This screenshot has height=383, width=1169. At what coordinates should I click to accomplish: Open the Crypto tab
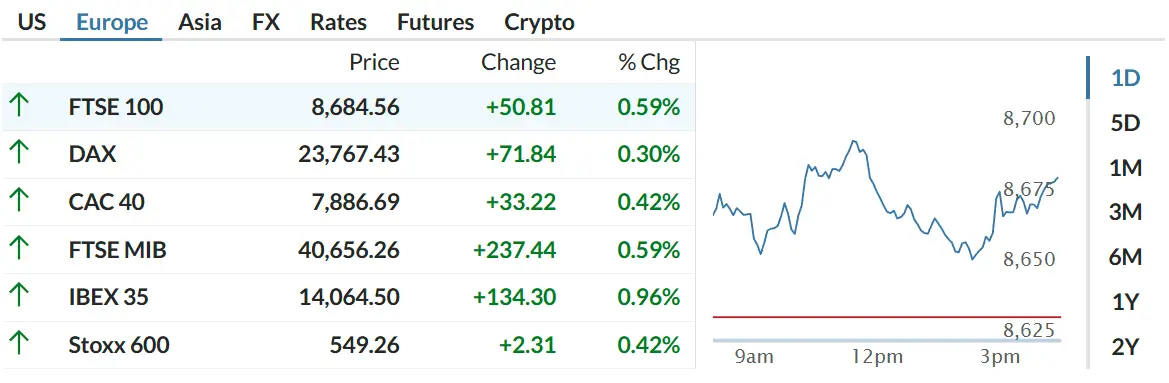(540, 22)
